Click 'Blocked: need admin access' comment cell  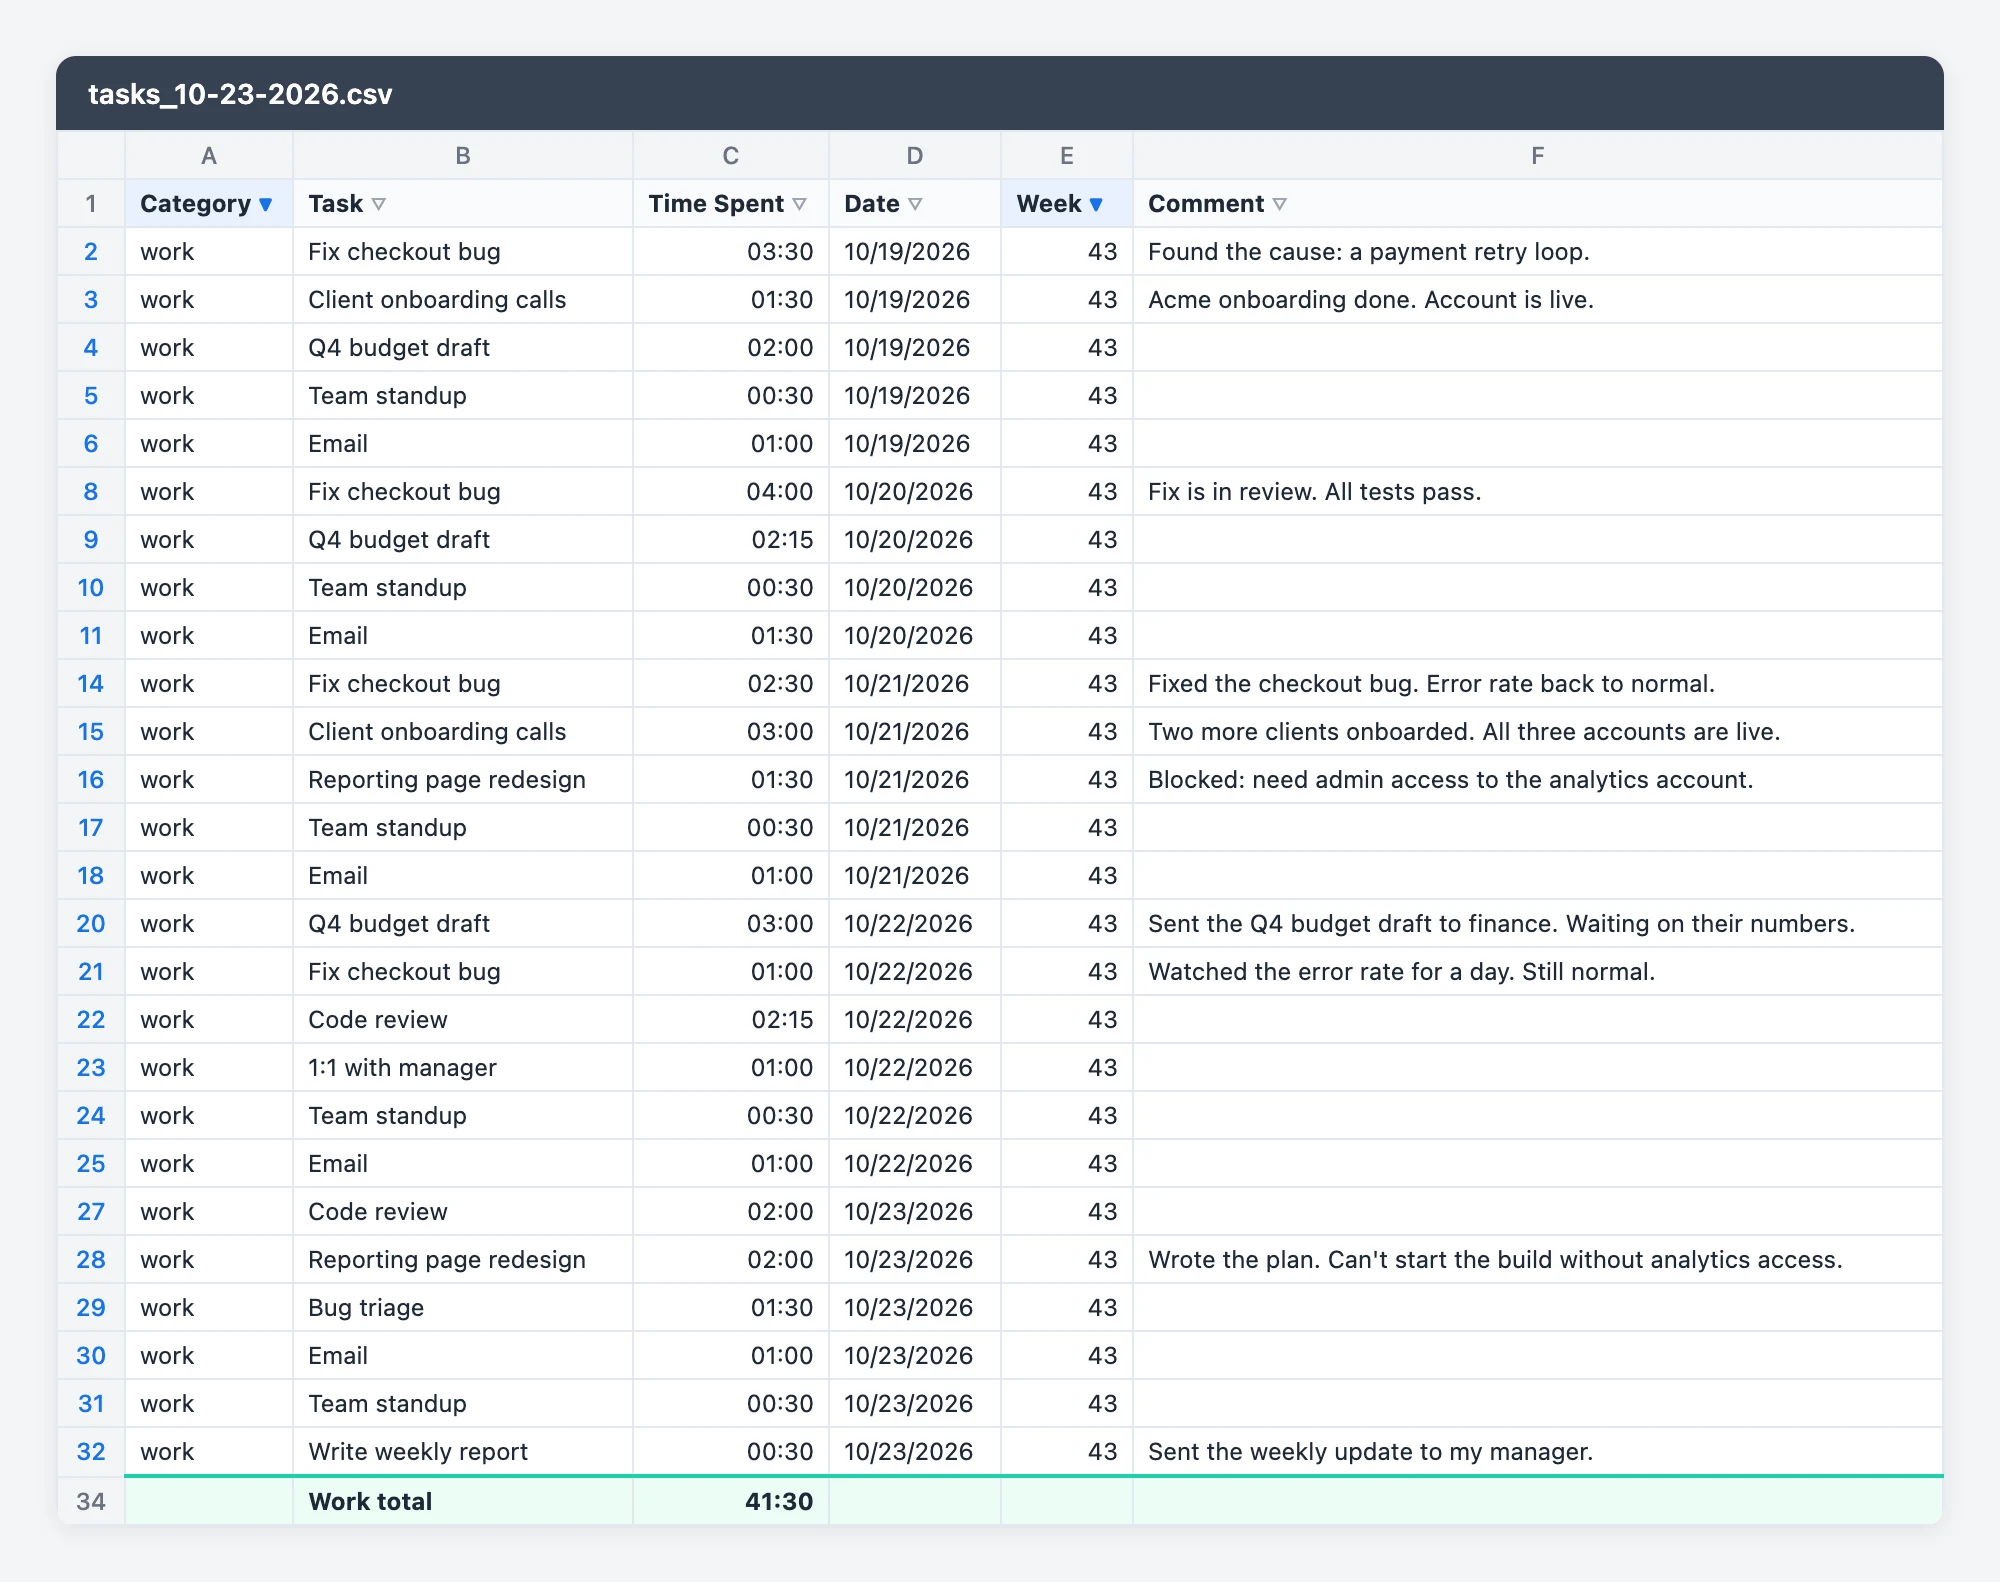click(1538, 780)
